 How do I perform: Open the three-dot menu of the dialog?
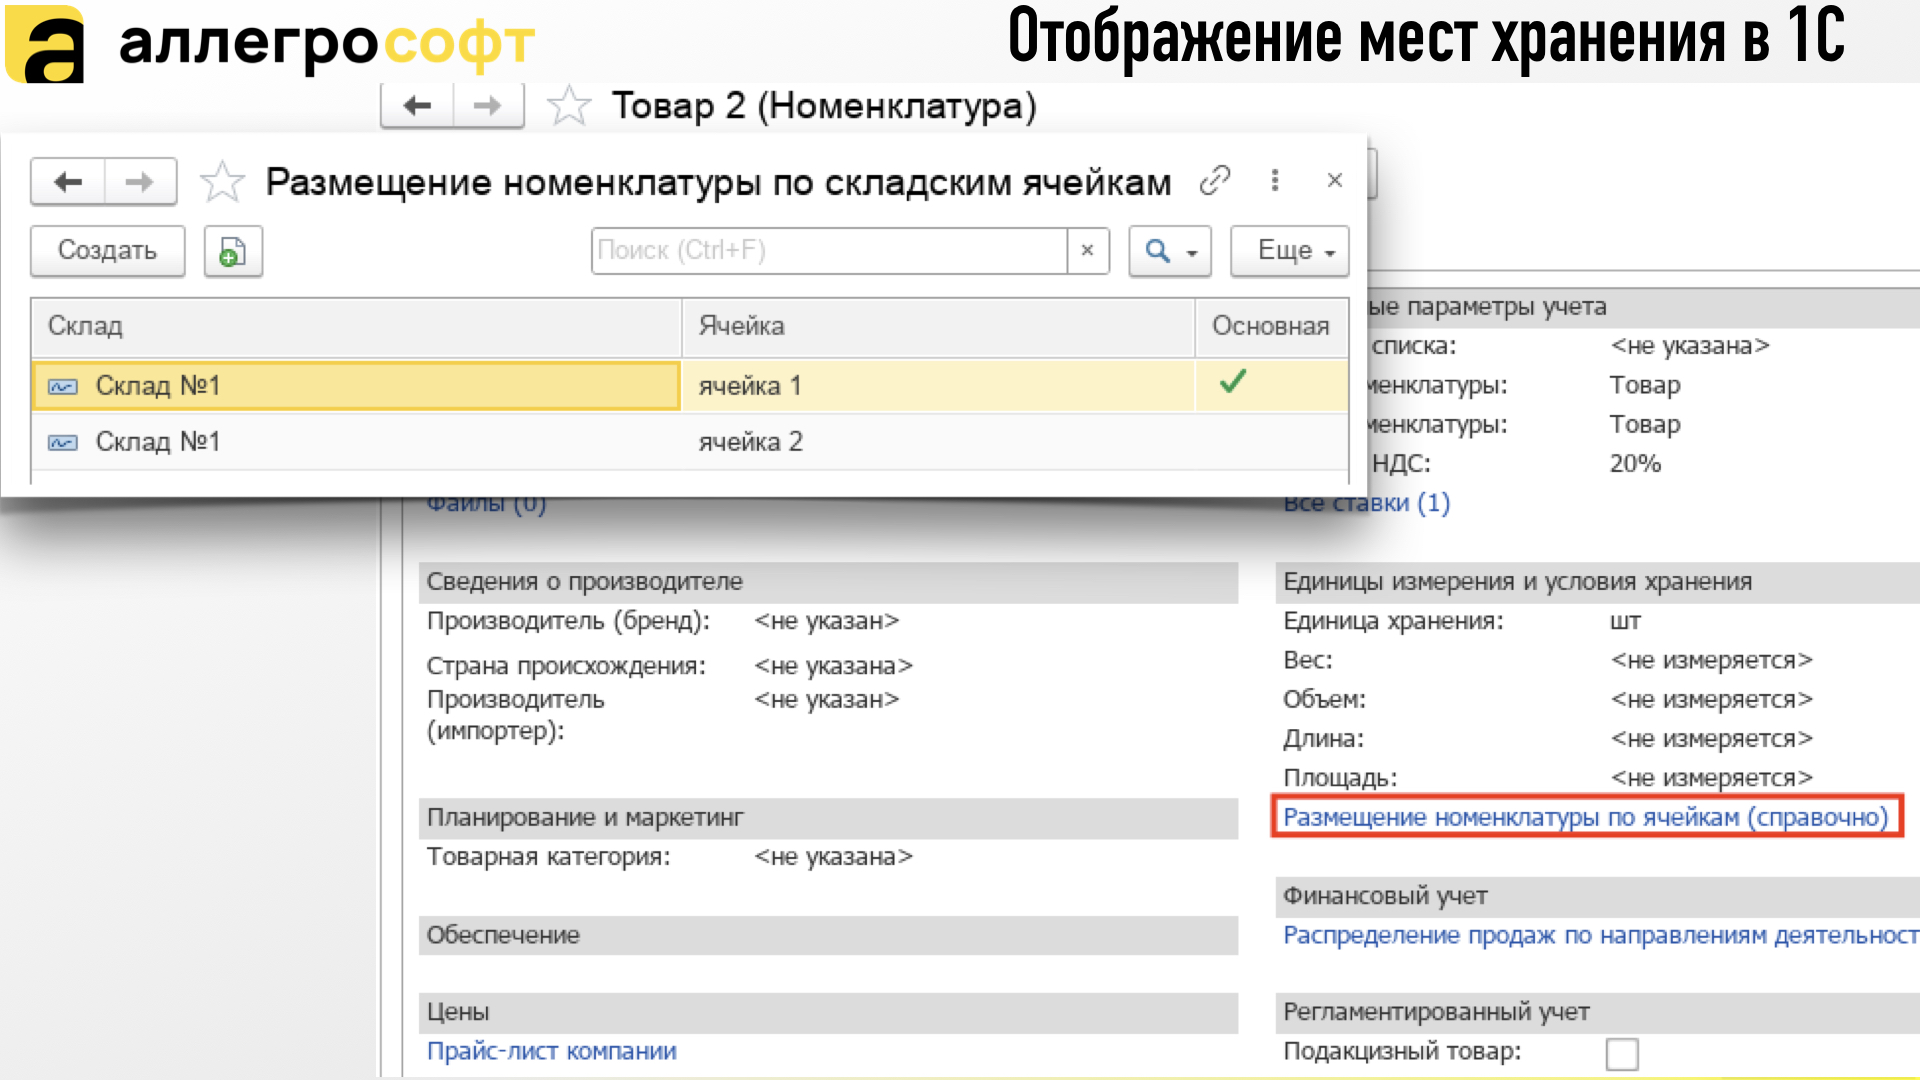click(x=1274, y=181)
